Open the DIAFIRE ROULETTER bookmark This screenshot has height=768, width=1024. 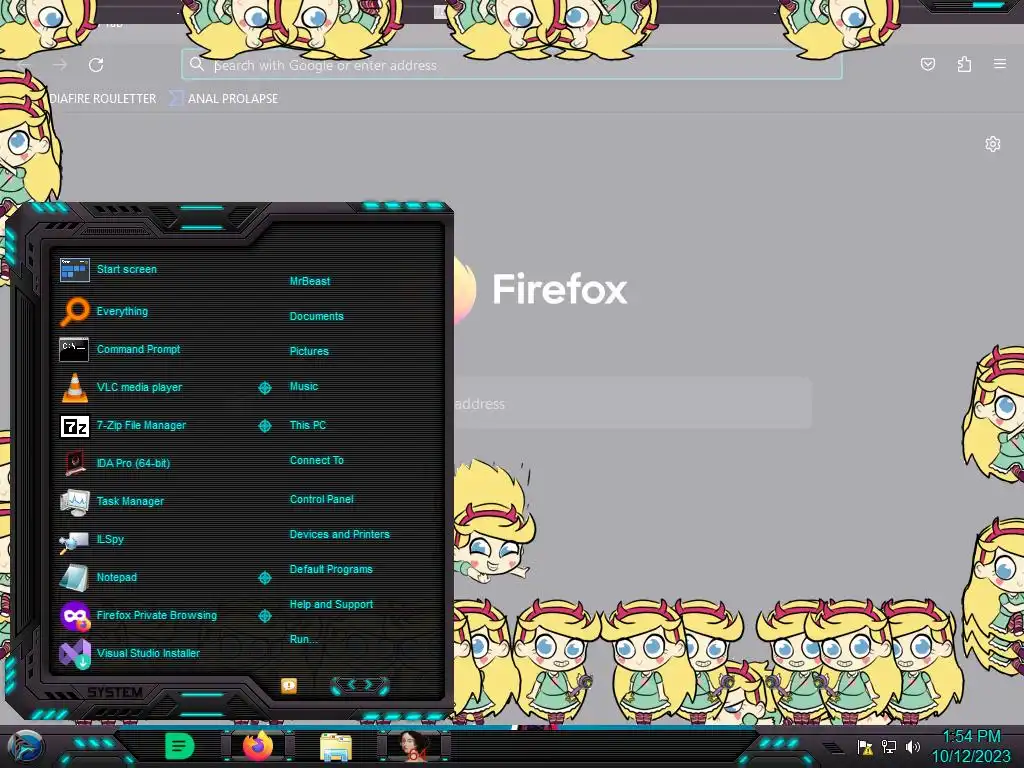pos(103,99)
